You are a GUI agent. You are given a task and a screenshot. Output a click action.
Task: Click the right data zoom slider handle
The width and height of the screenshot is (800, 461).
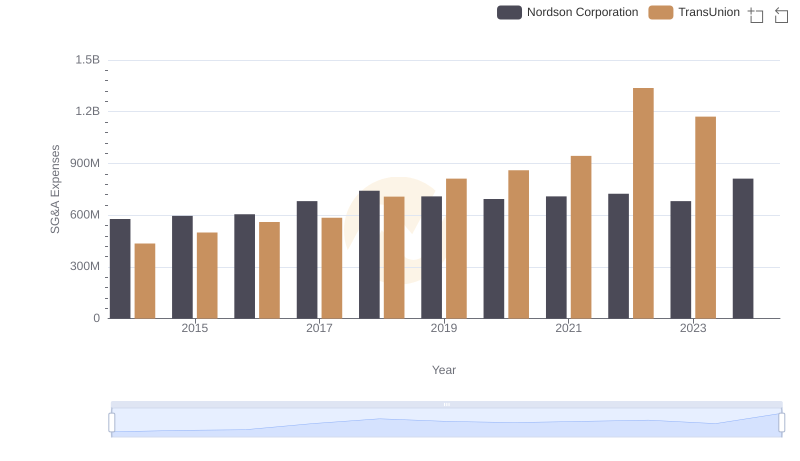click(781, 422)
